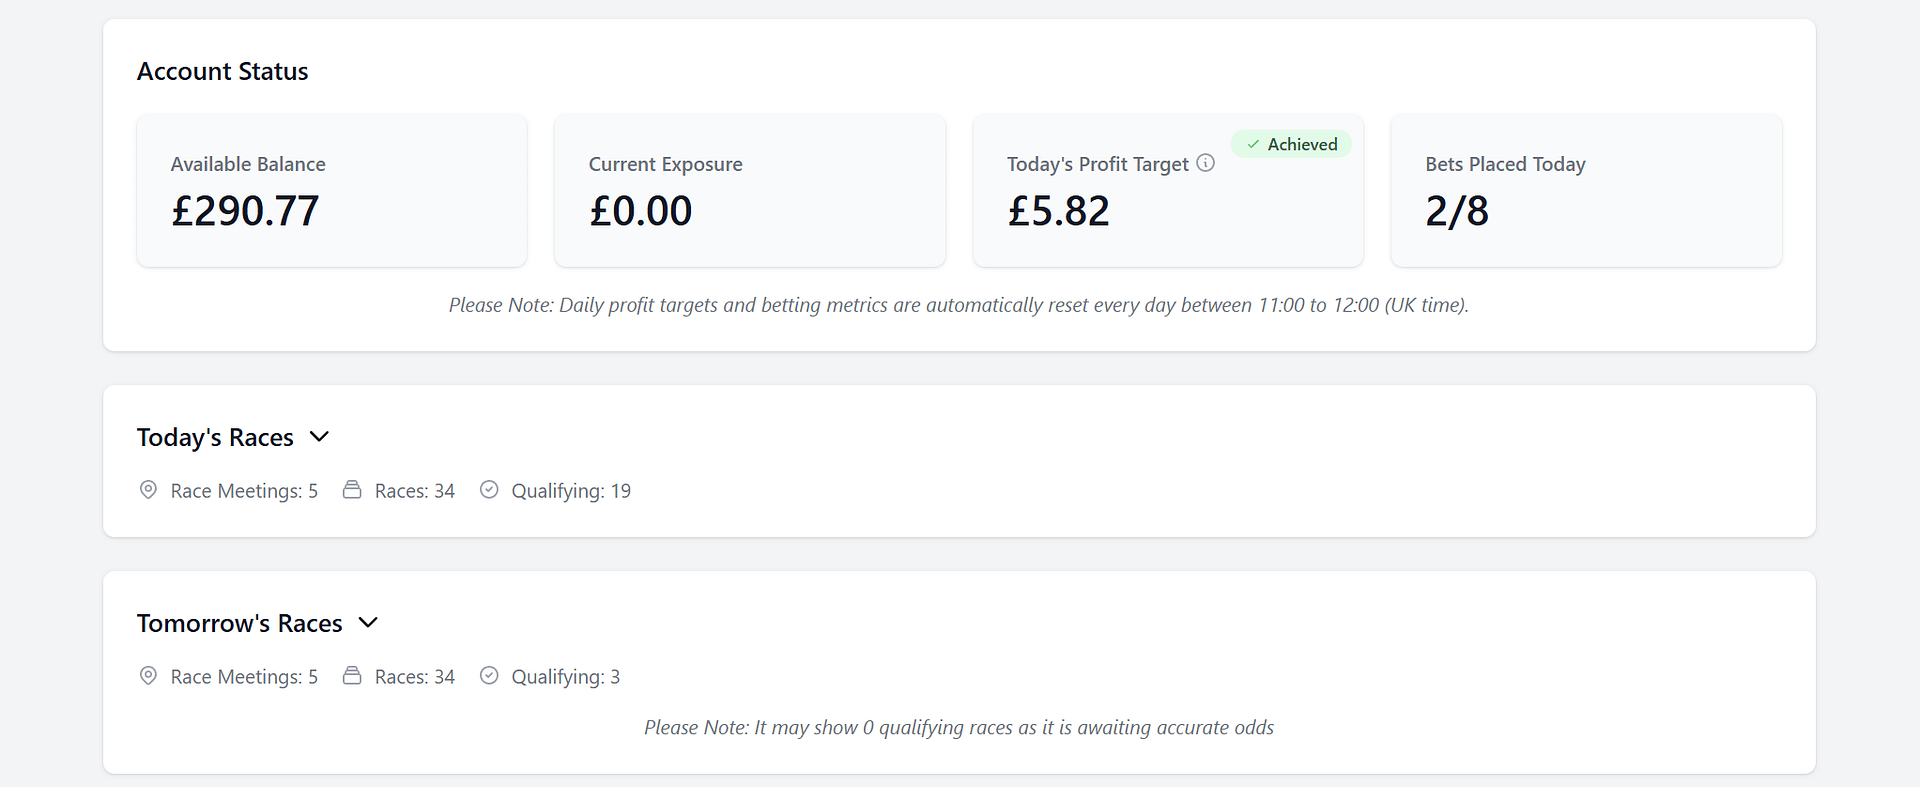Click the Today's Races heading

tap(215, 438)
